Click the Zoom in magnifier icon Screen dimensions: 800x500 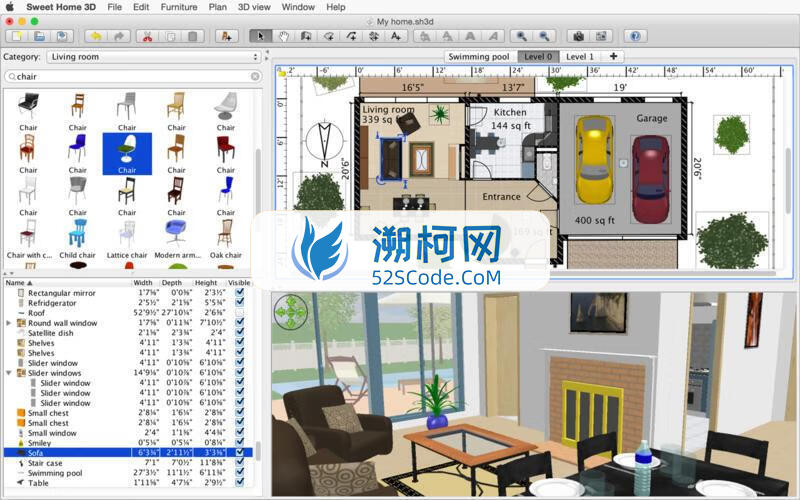pos(521,36)
